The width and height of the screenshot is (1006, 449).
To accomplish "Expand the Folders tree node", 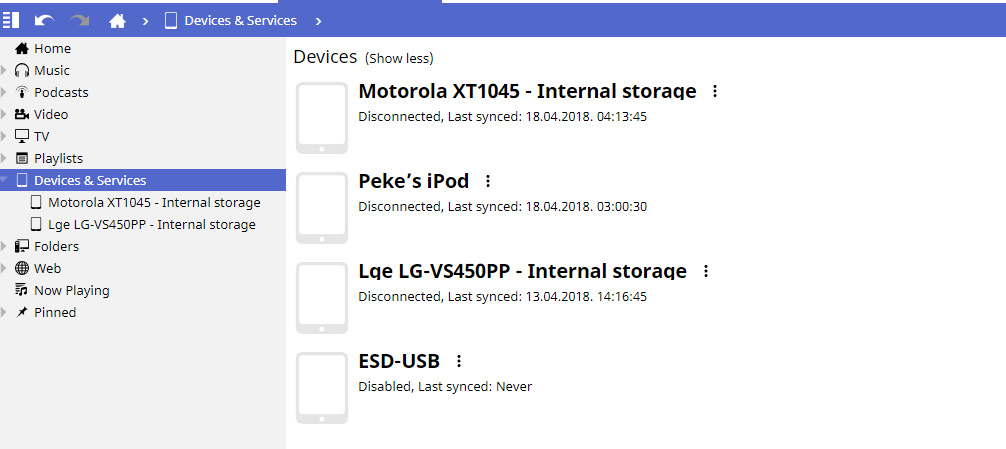I will coord(4,246).
